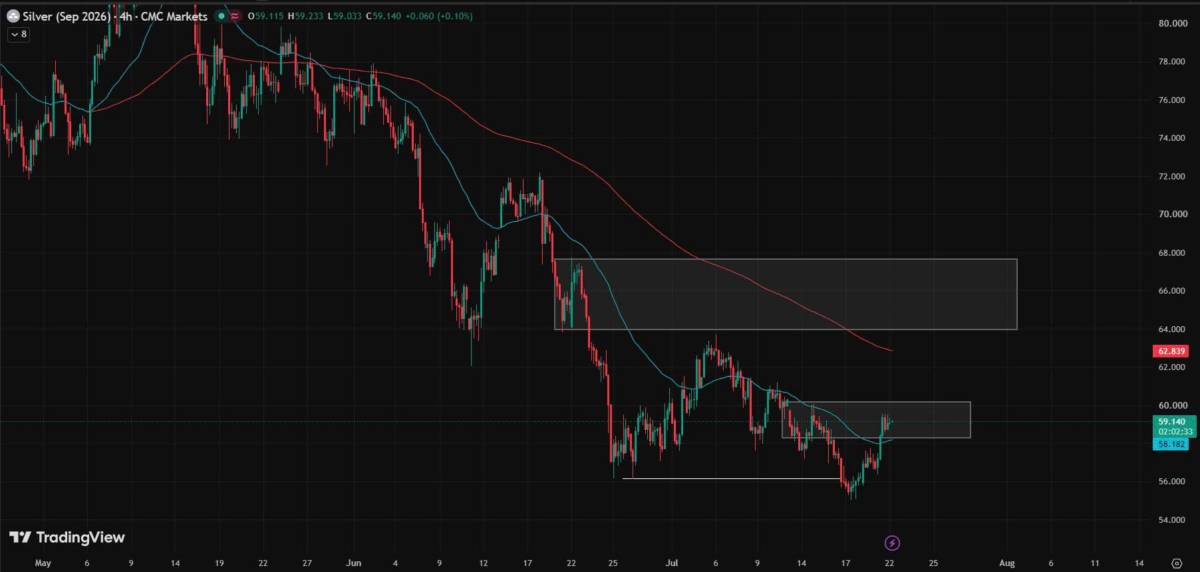Click the blue 58.182 price label
Viewport: 1200px width, 572px height.
(1170, 442)
